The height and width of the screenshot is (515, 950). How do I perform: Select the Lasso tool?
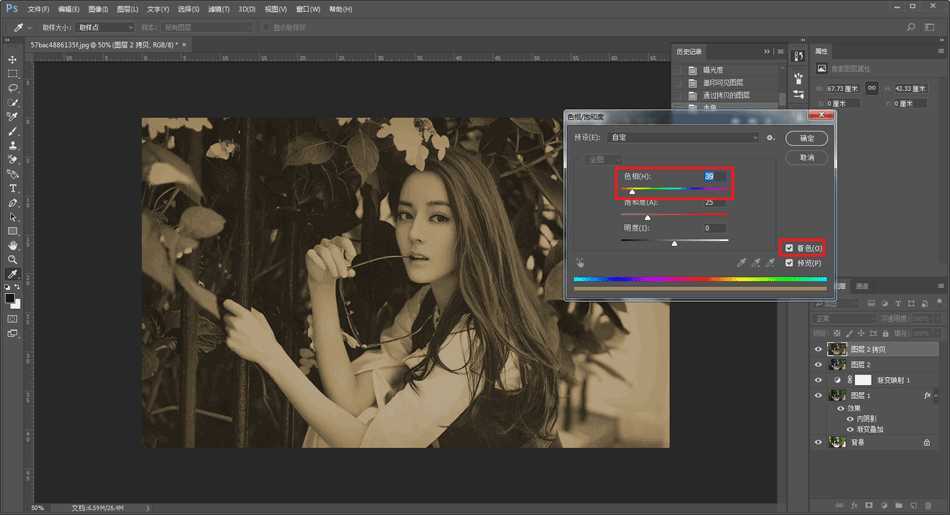click(13, 88)
